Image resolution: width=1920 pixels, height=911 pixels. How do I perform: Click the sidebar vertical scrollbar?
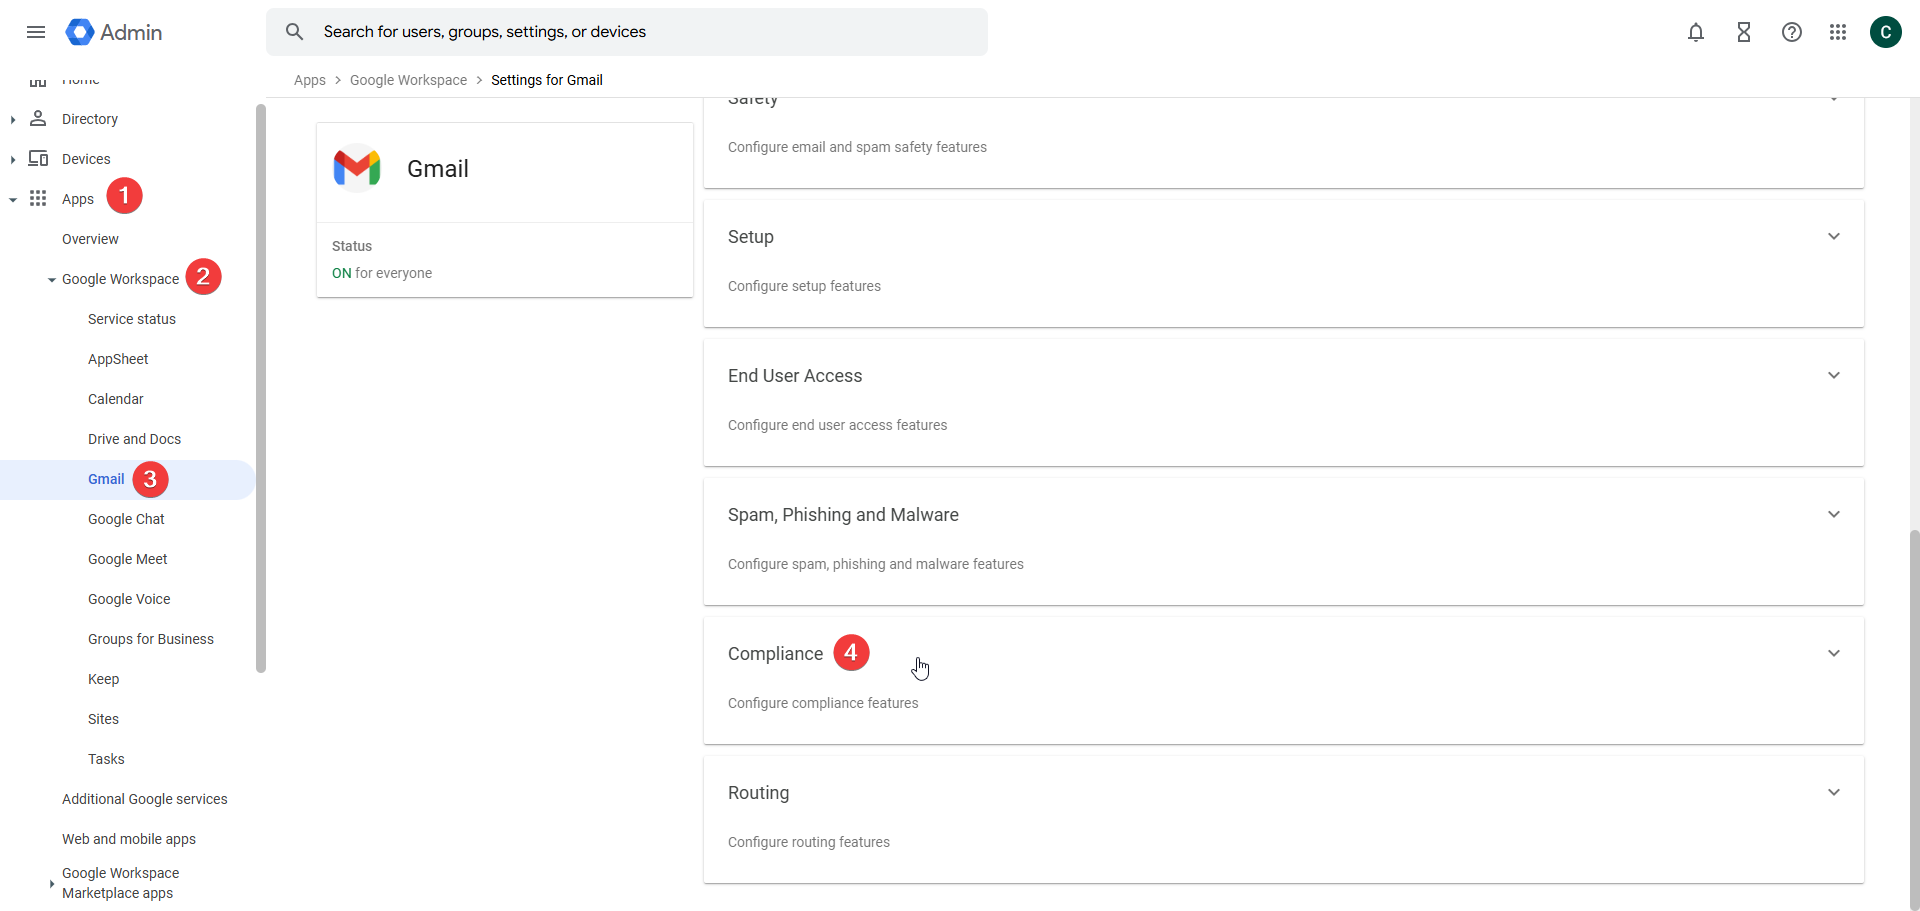261,388
